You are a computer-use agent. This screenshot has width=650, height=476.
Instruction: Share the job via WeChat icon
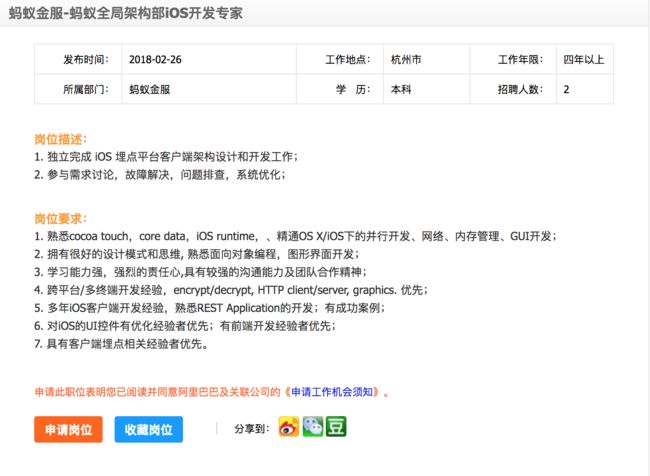pos(313,427)
